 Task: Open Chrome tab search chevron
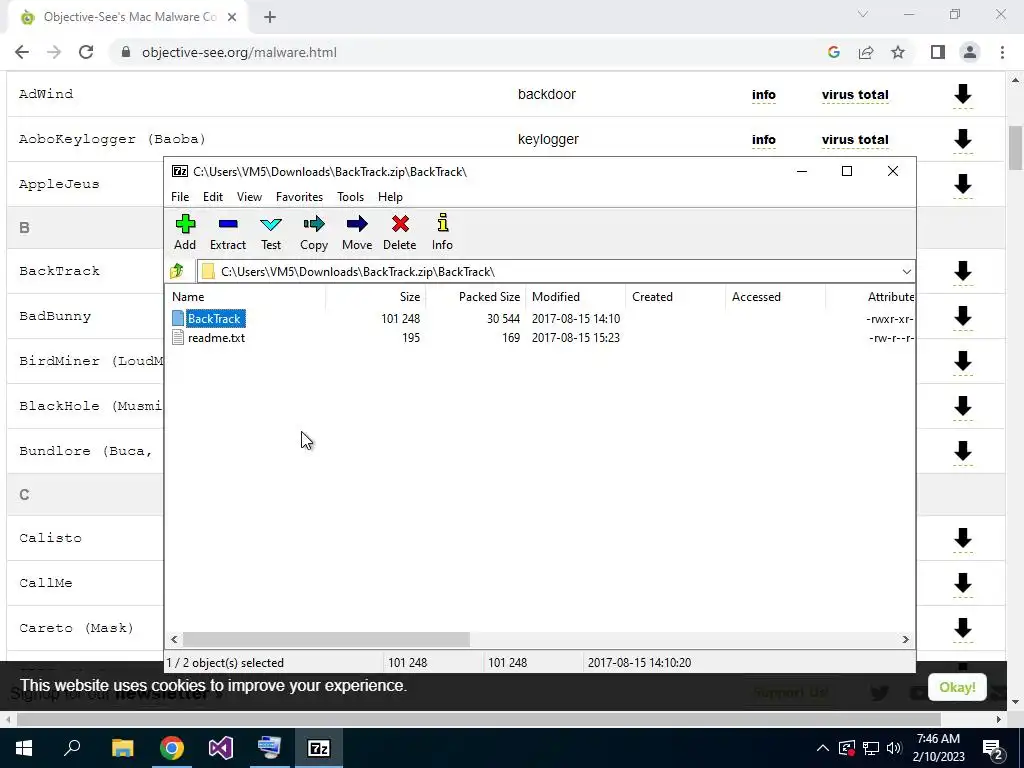863,14
